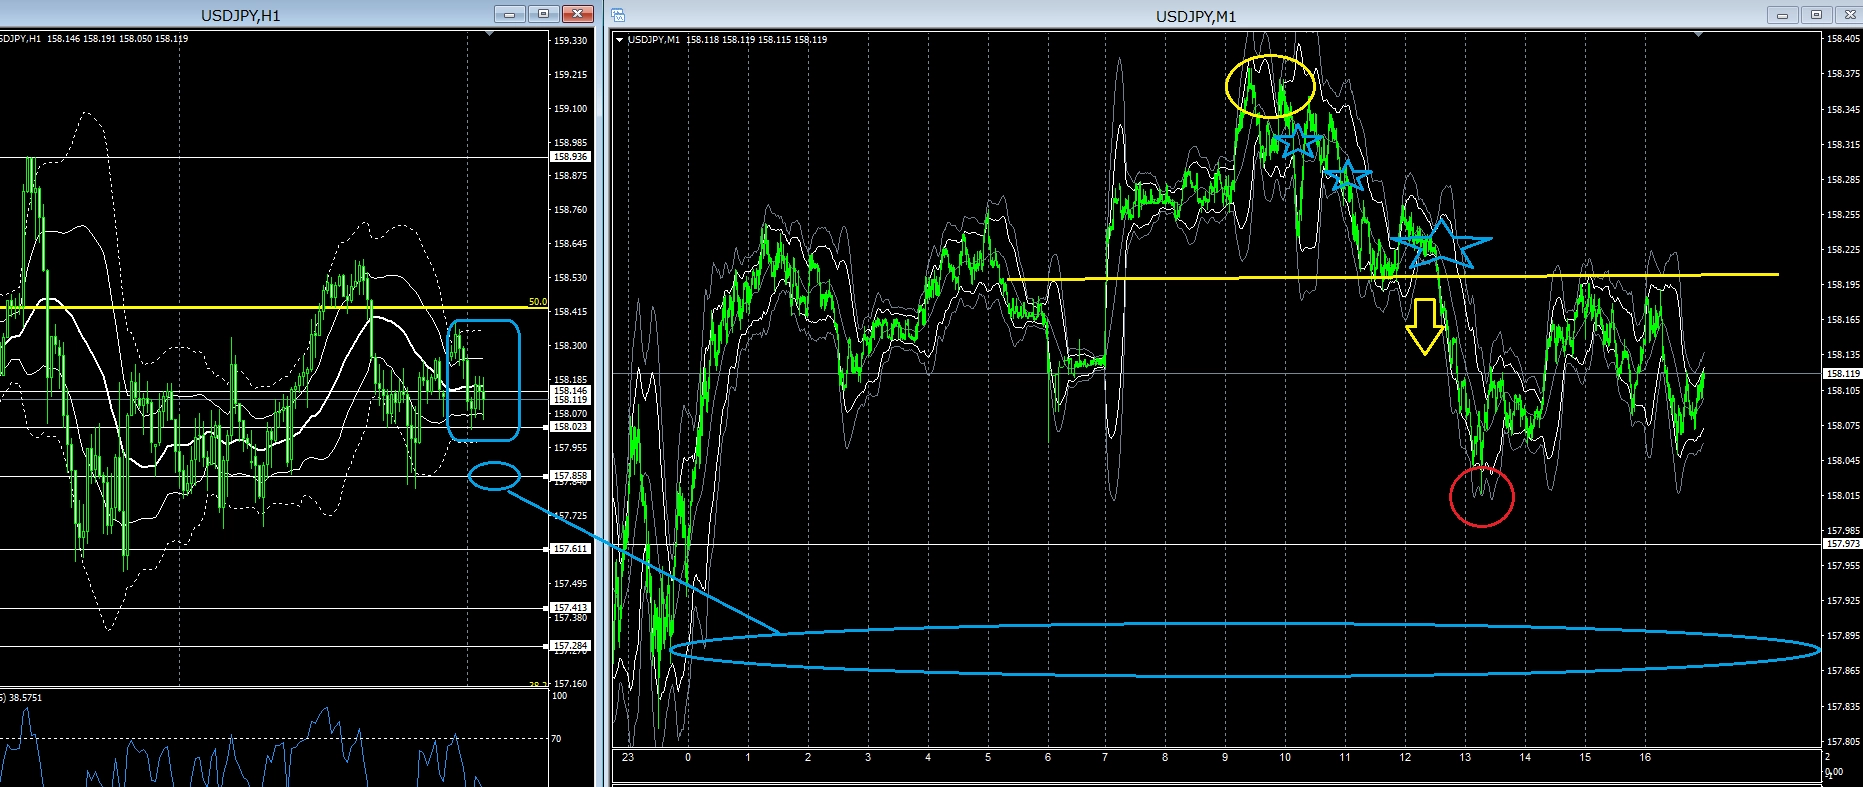Select the 157.611 horizontal line price label
The height and width of the screenshot is (787, 1863).
(x=571, y=549)
